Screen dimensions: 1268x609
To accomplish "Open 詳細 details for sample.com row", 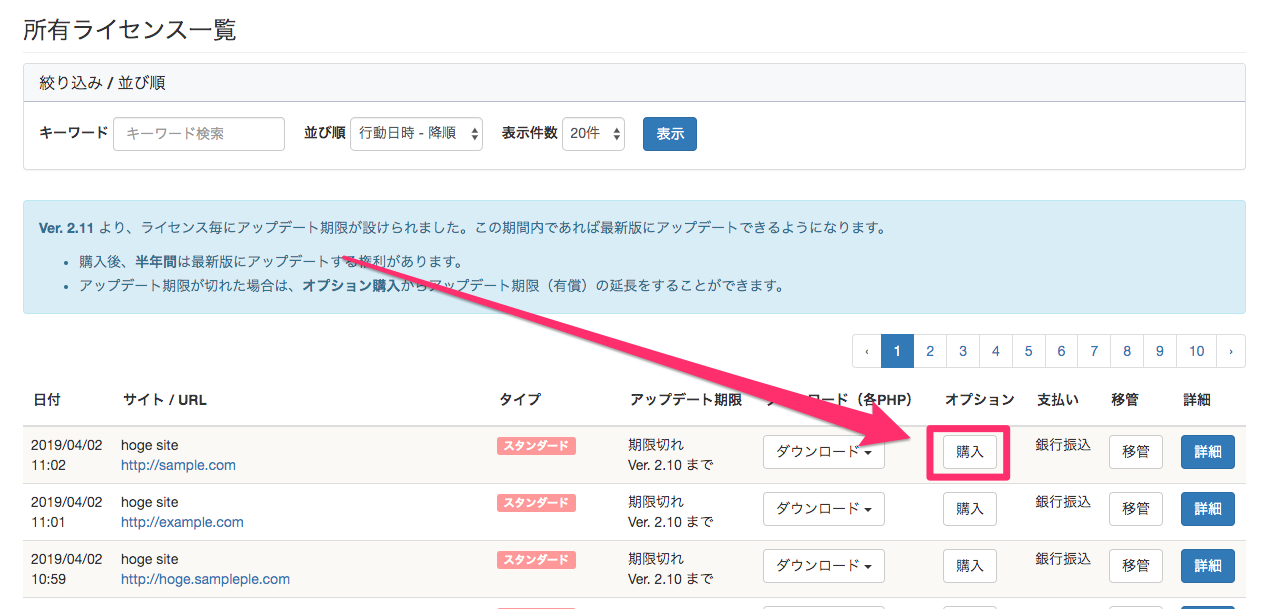I will coord(1207,452).
